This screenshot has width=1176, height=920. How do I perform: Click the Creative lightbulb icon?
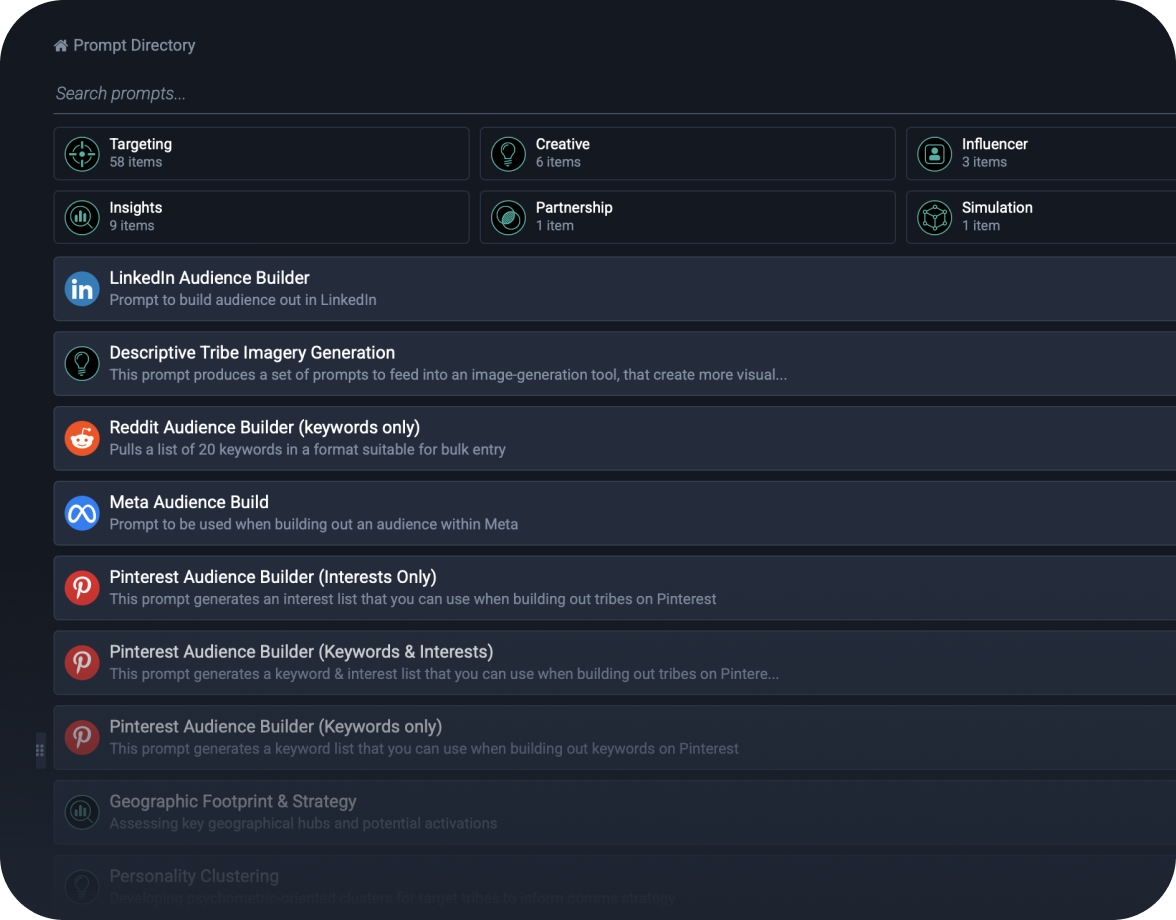click(508, 154)
